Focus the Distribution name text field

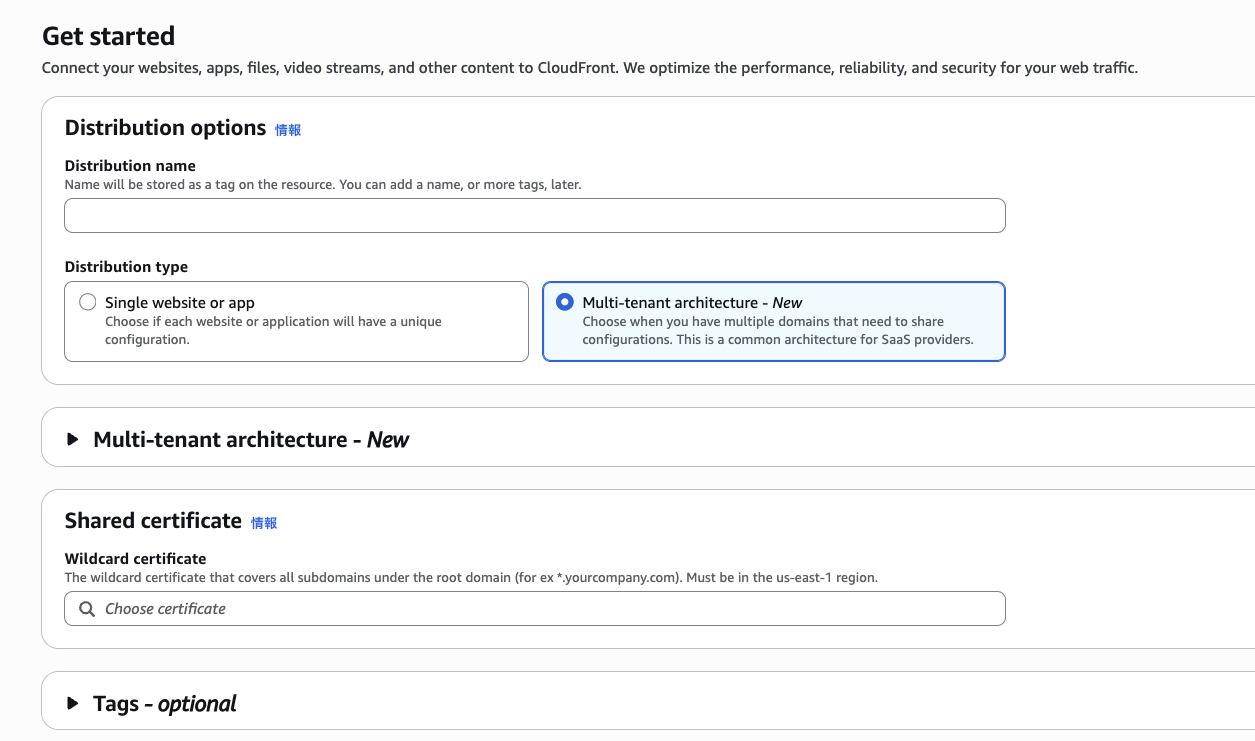pos(534,216)
